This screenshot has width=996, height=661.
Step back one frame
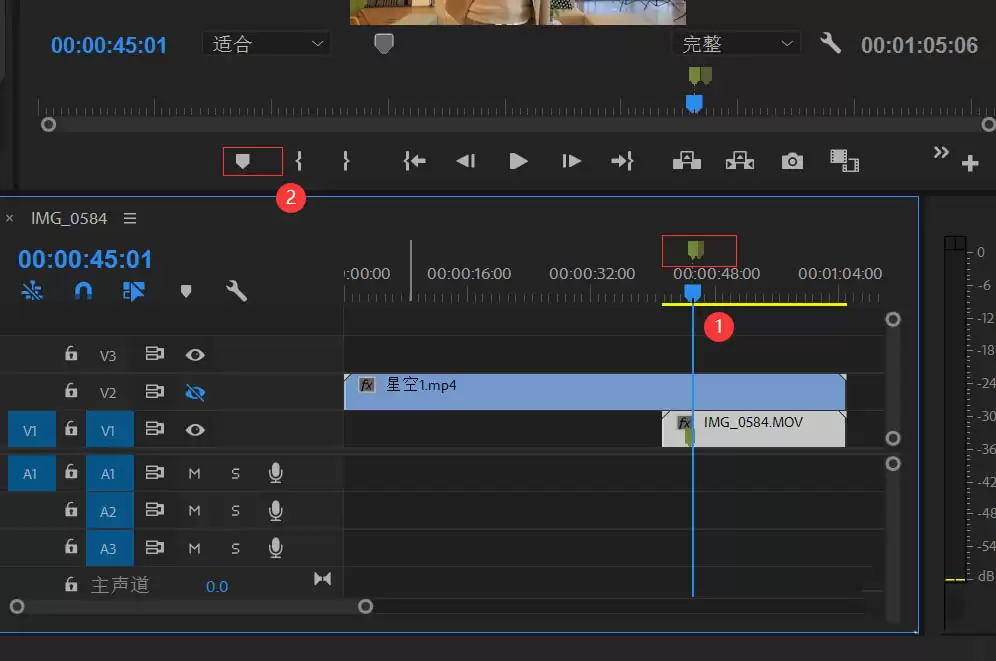point(466,161)
